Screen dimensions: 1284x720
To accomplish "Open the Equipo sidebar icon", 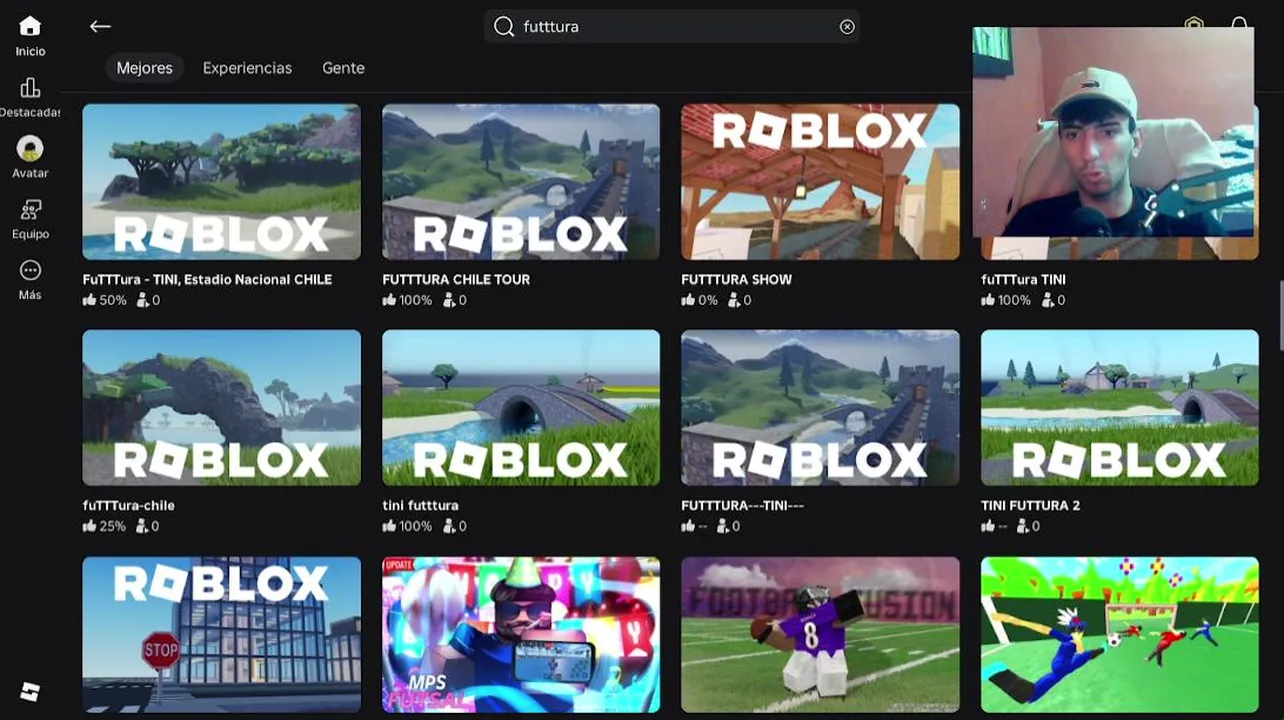I will pyautogui.click(x=30, y=210).
